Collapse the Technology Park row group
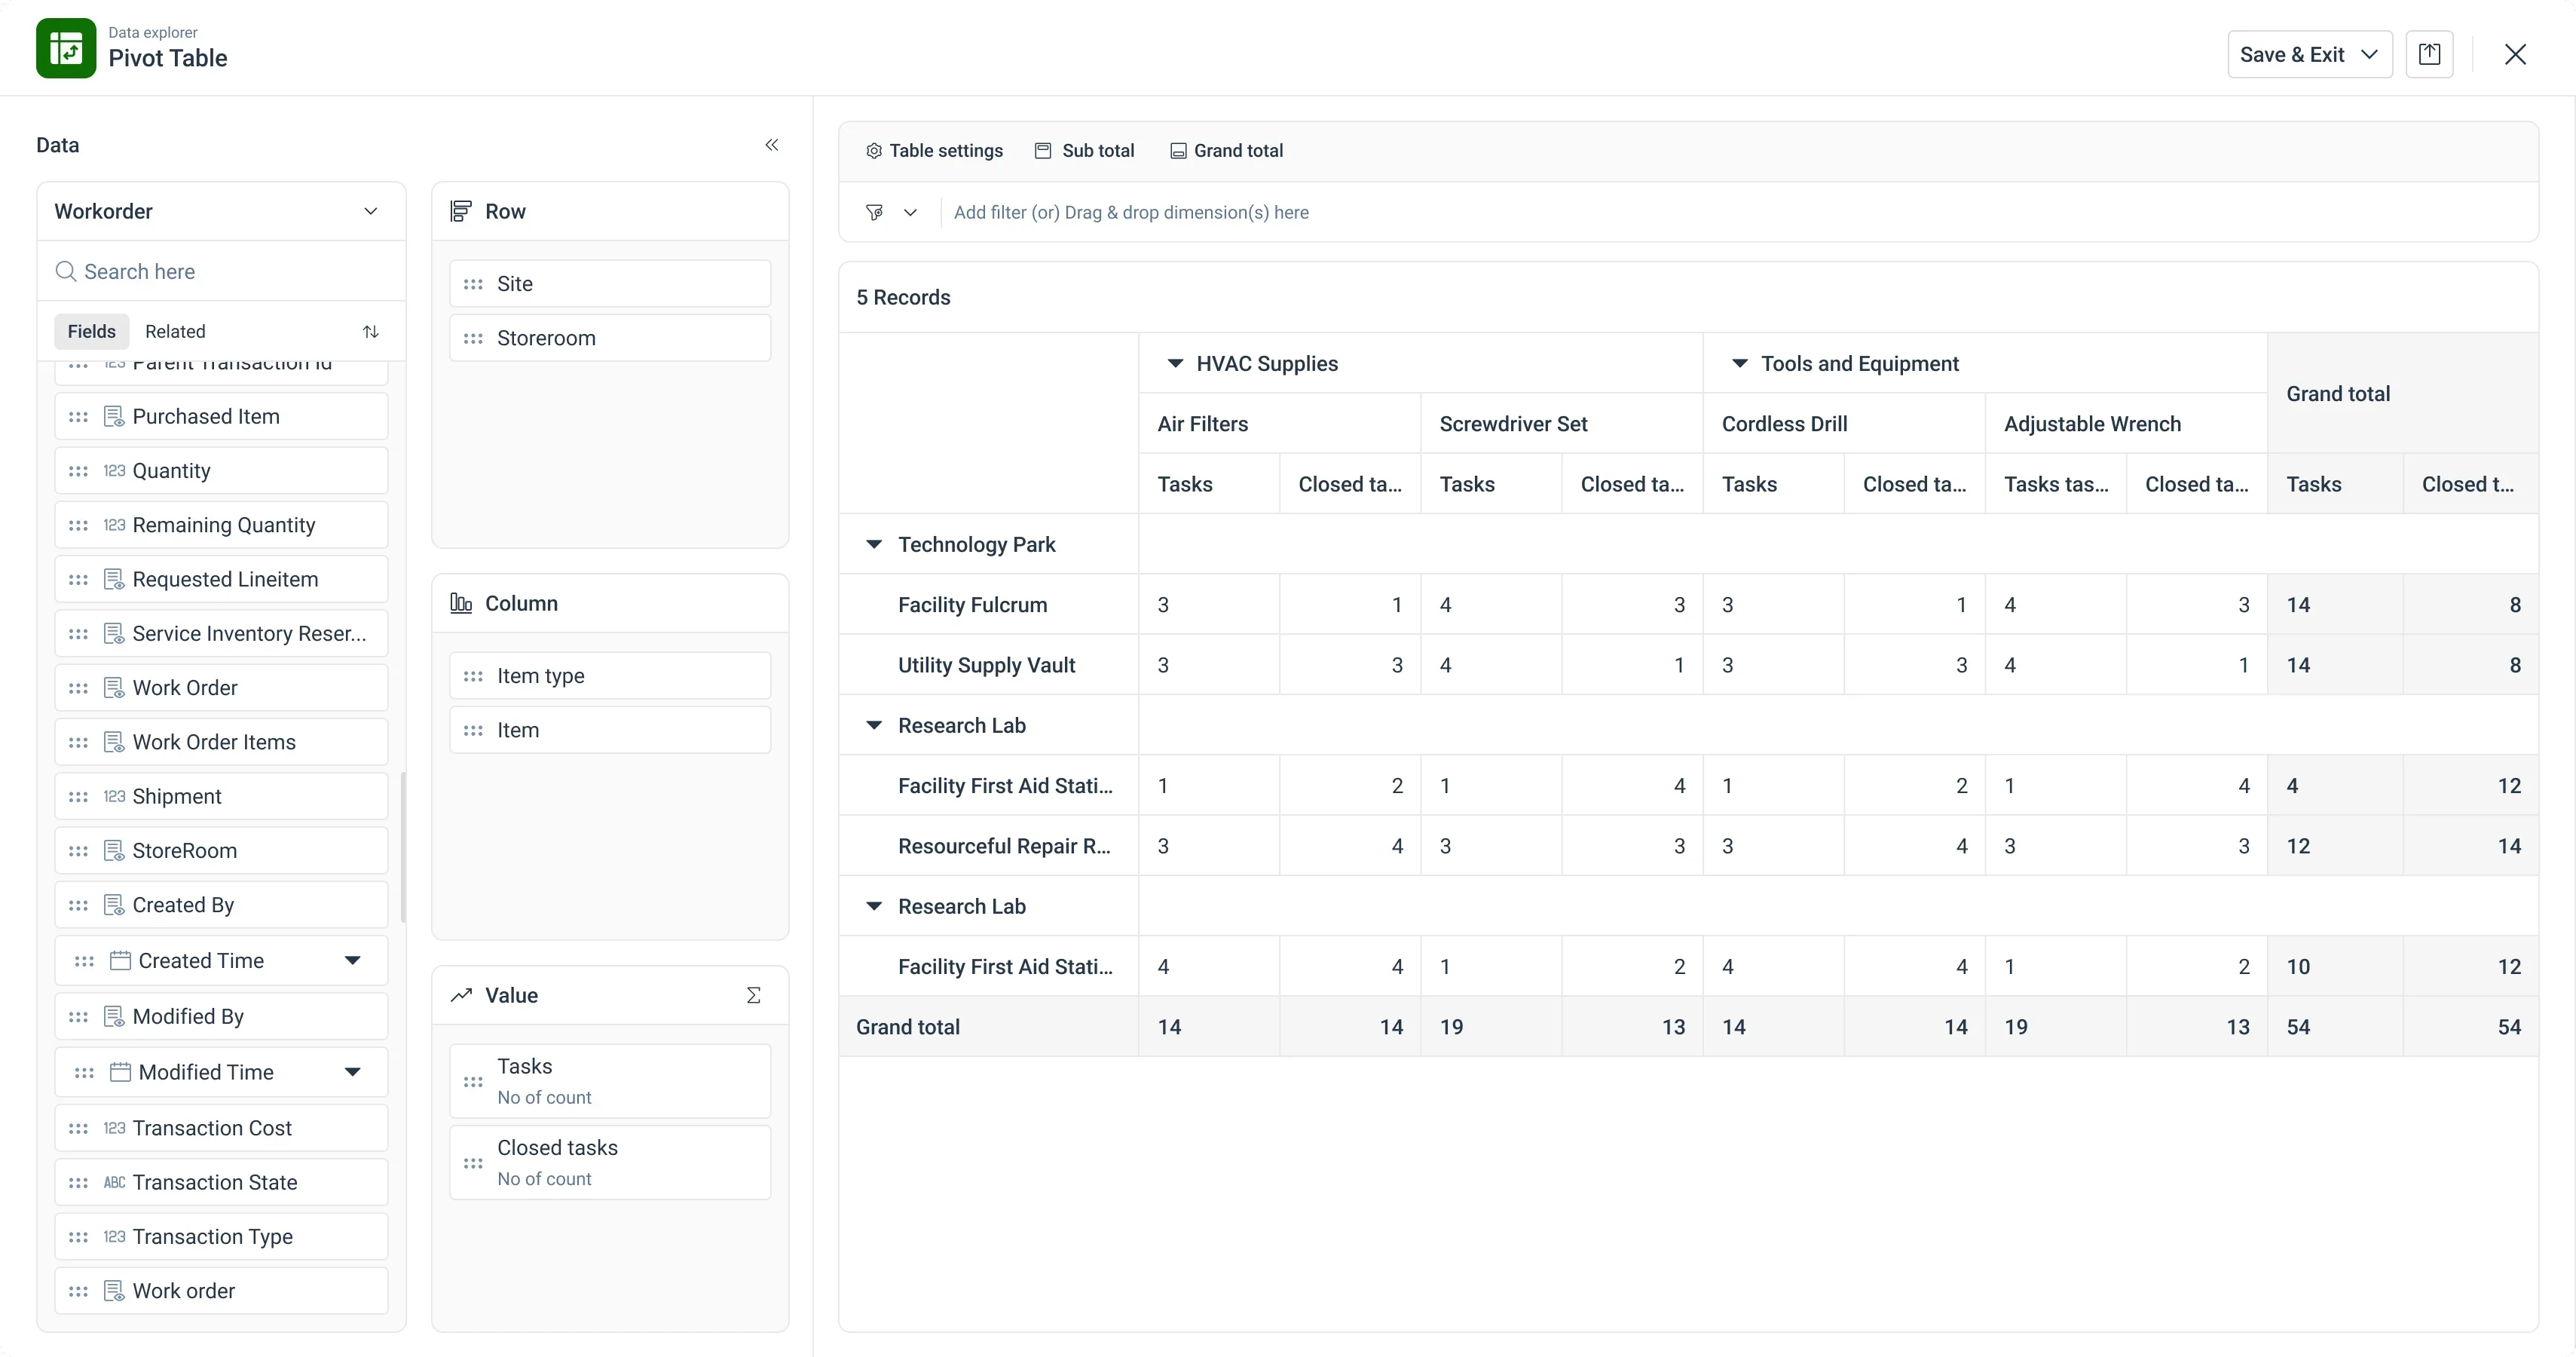 [x=874, y=544]
